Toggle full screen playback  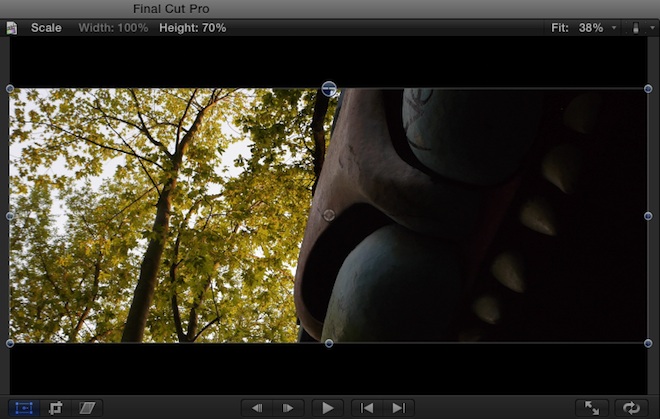click(x=592, y=408)
